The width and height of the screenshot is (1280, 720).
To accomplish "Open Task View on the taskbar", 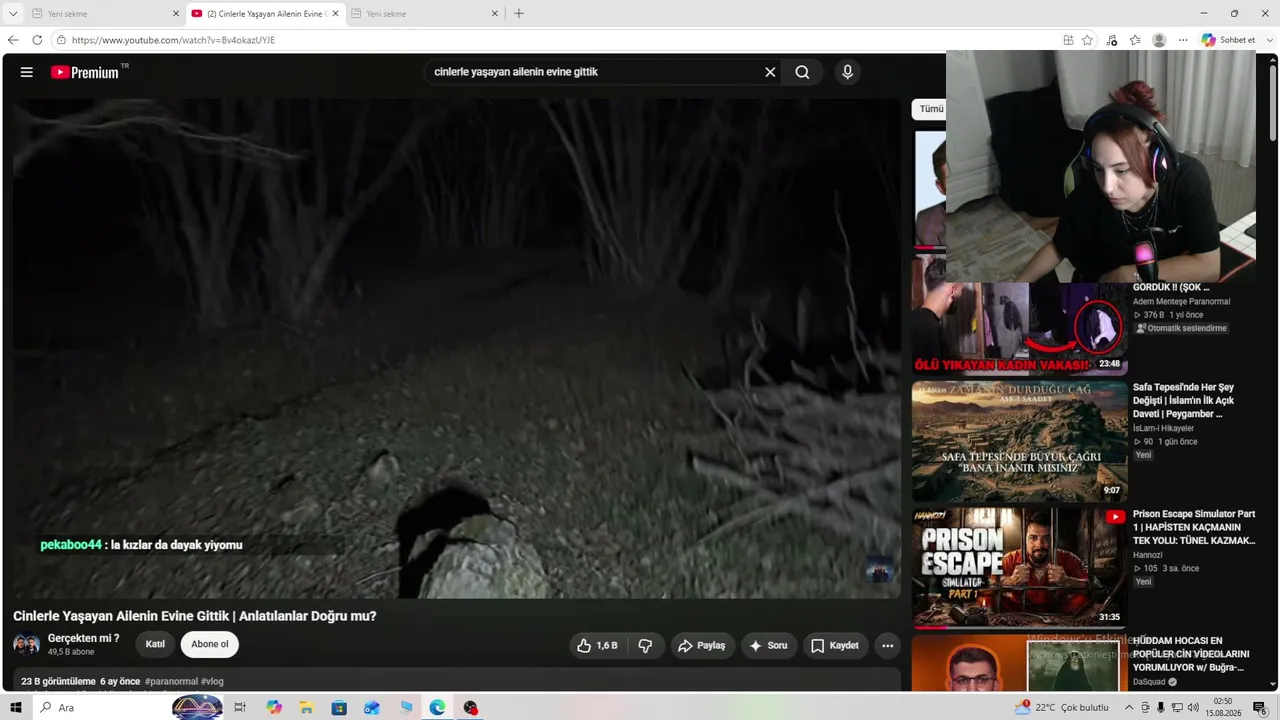I will pyautogui.click(x=240, y=708).
